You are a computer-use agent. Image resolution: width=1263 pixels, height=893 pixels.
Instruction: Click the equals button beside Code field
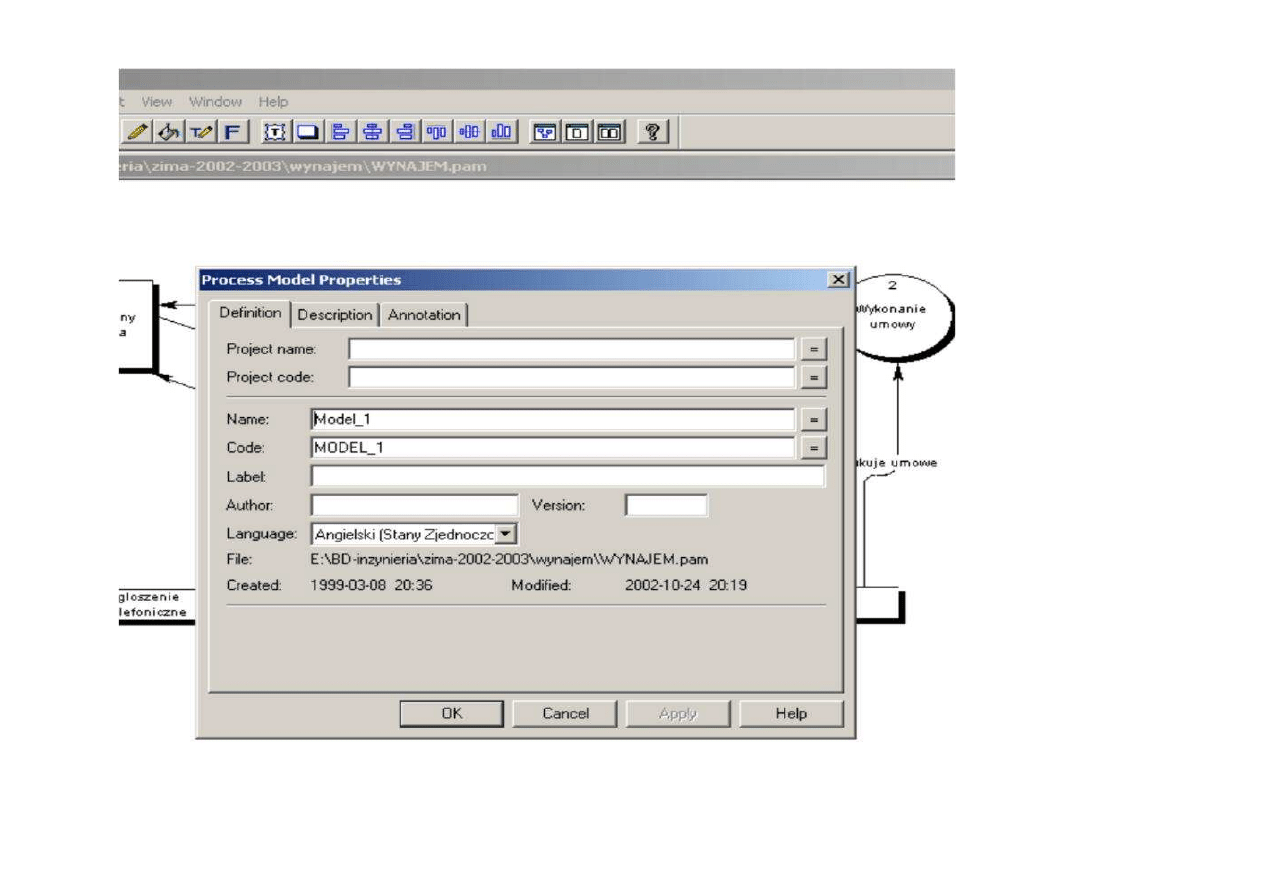814,448
